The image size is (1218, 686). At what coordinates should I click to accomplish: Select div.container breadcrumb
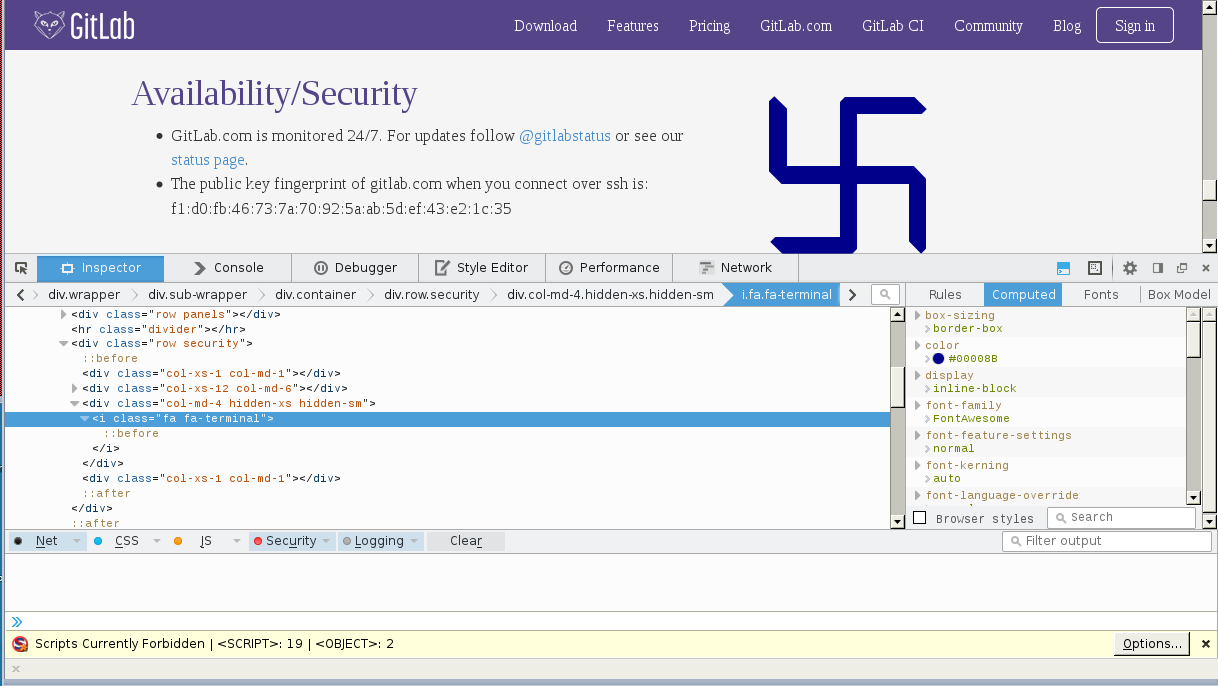click(316, 295)
